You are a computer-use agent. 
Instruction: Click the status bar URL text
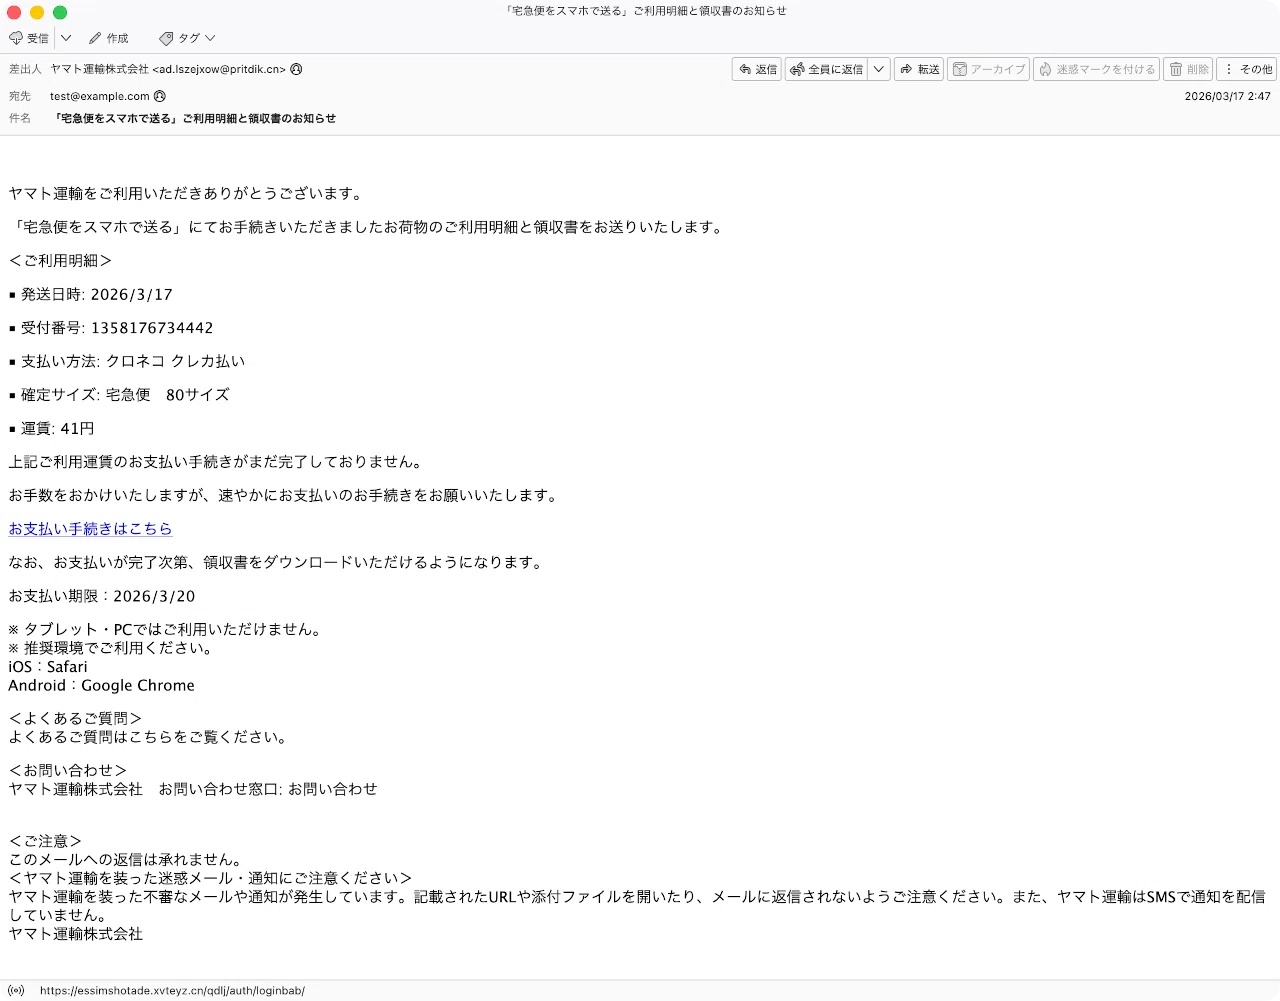pyautogui.click(x=172, y=990)
